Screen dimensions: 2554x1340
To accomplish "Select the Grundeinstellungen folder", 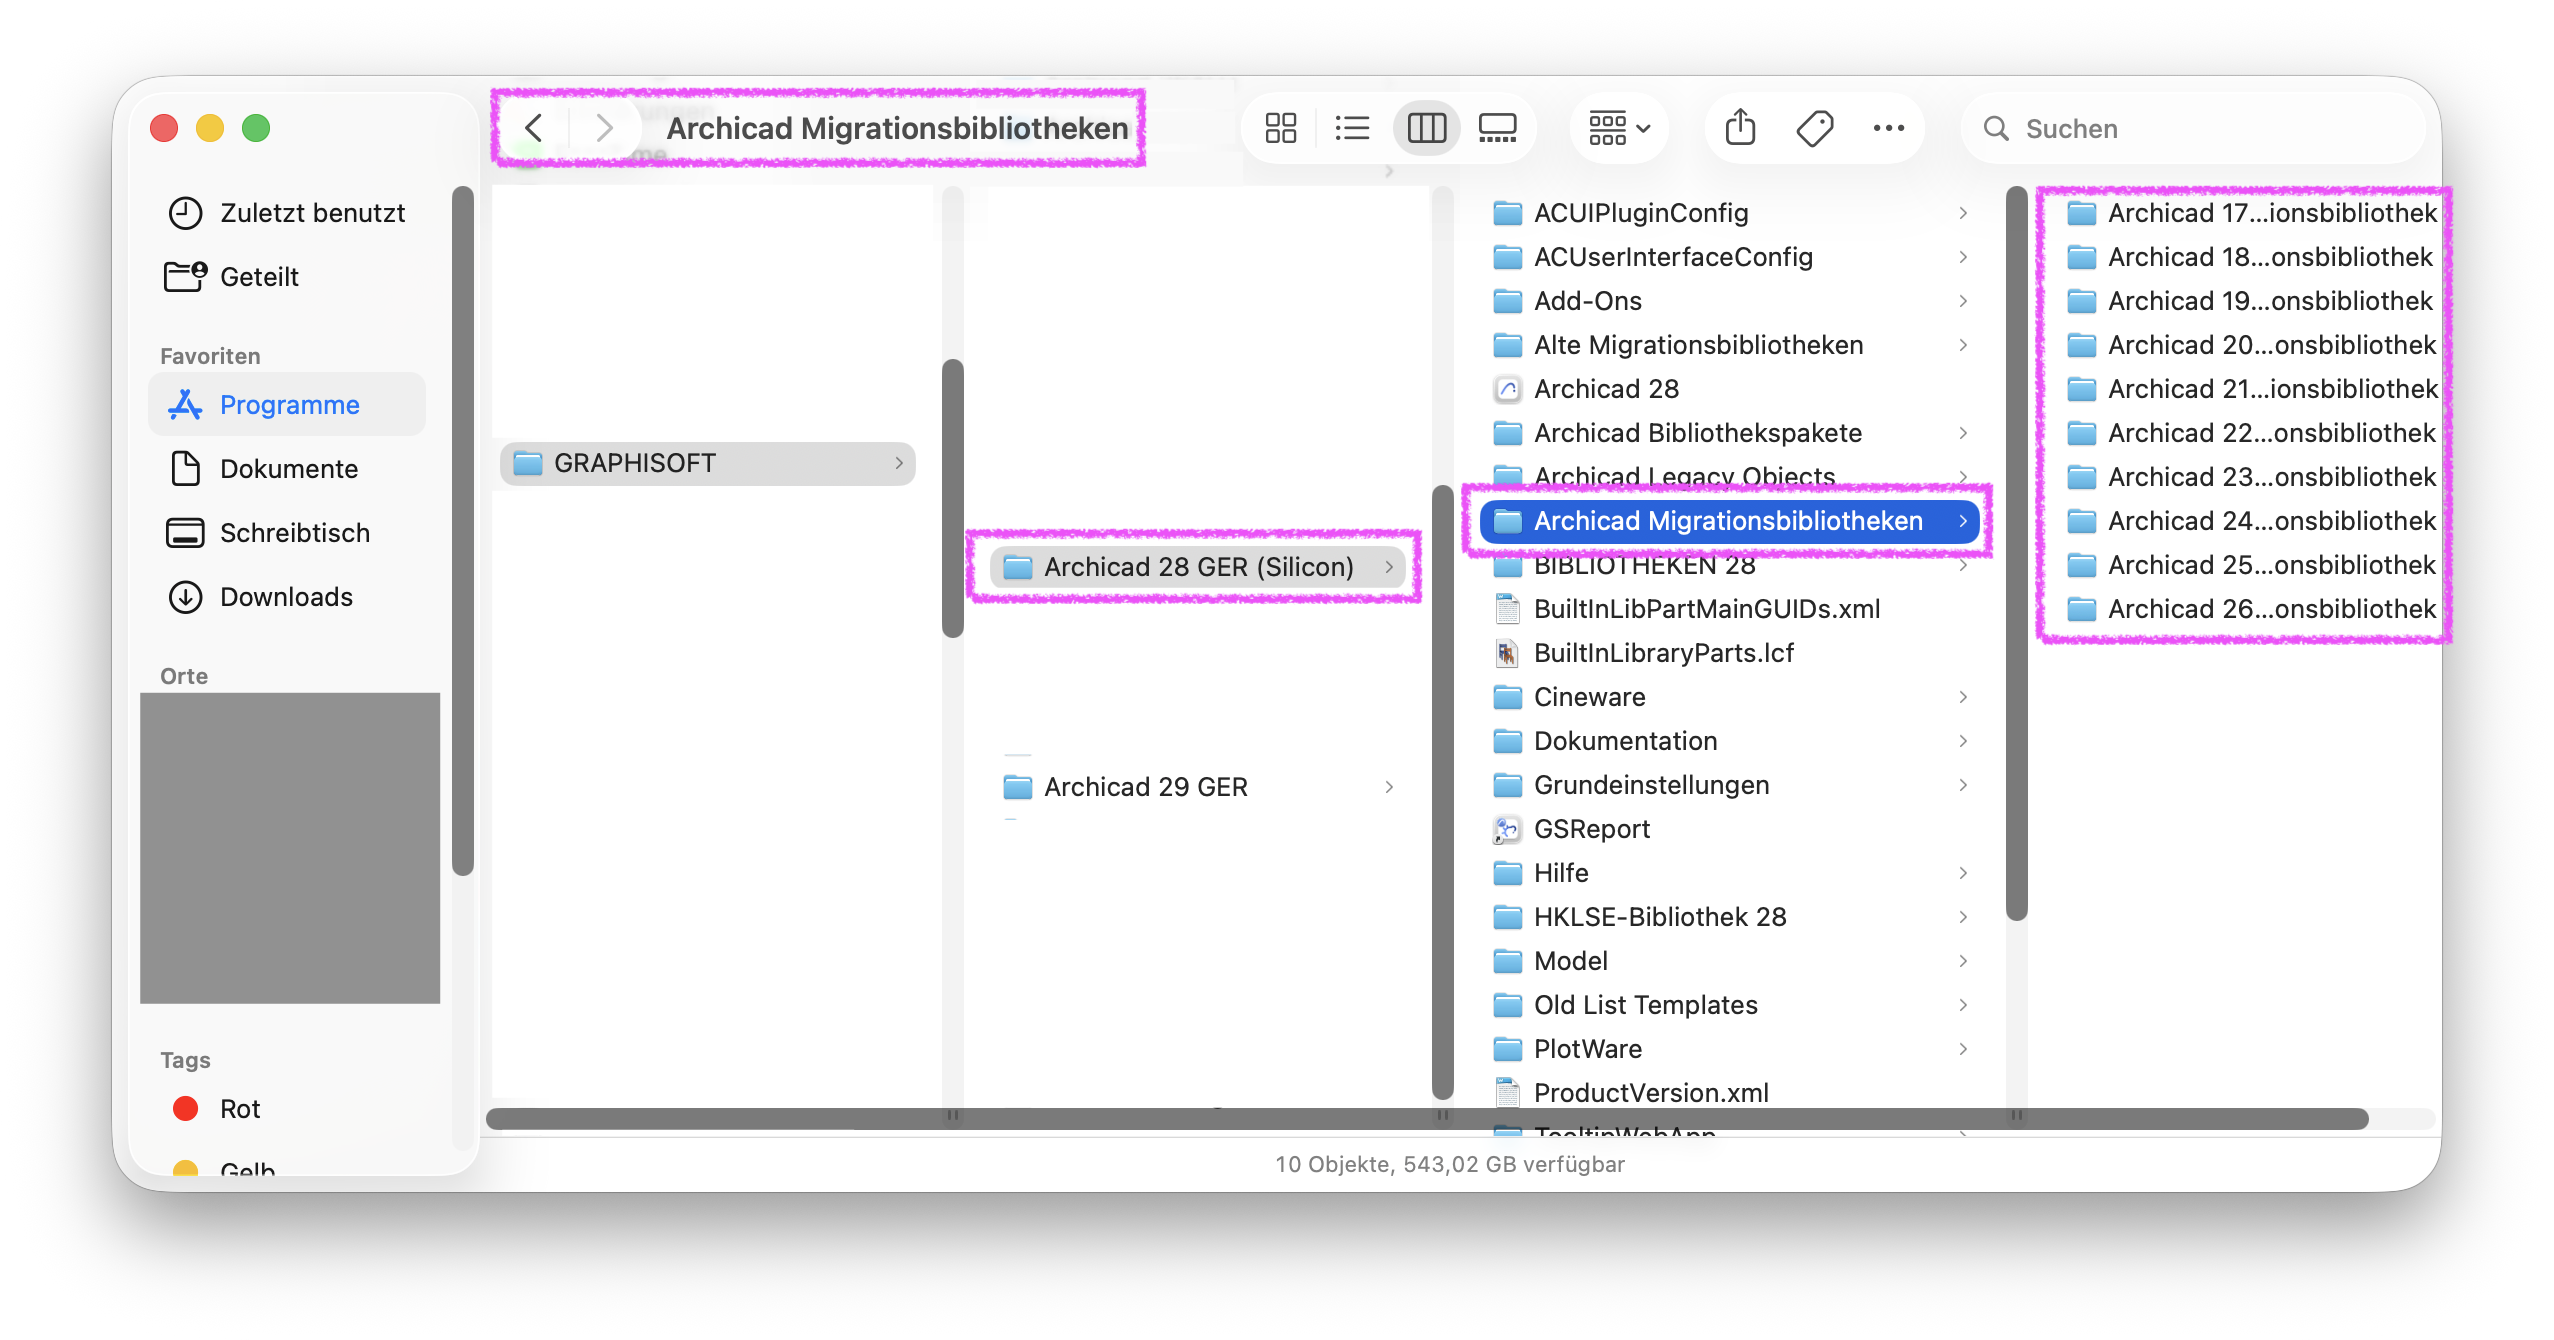I will point(1730,785).
